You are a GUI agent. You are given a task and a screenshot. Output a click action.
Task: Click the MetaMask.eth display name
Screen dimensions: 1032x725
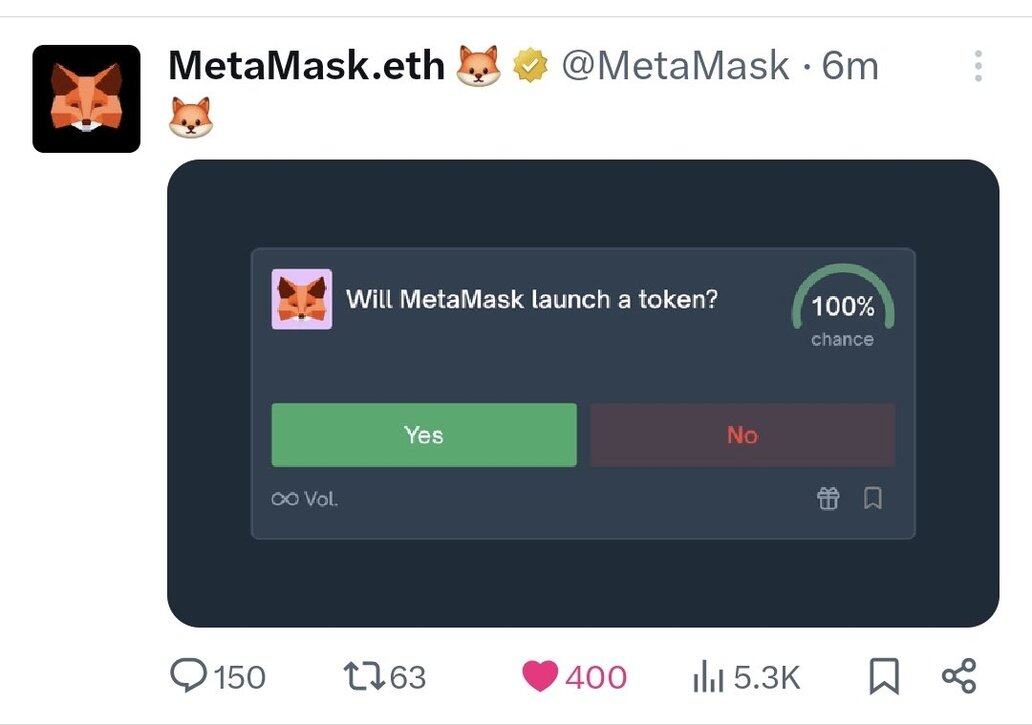coord(307,65)
